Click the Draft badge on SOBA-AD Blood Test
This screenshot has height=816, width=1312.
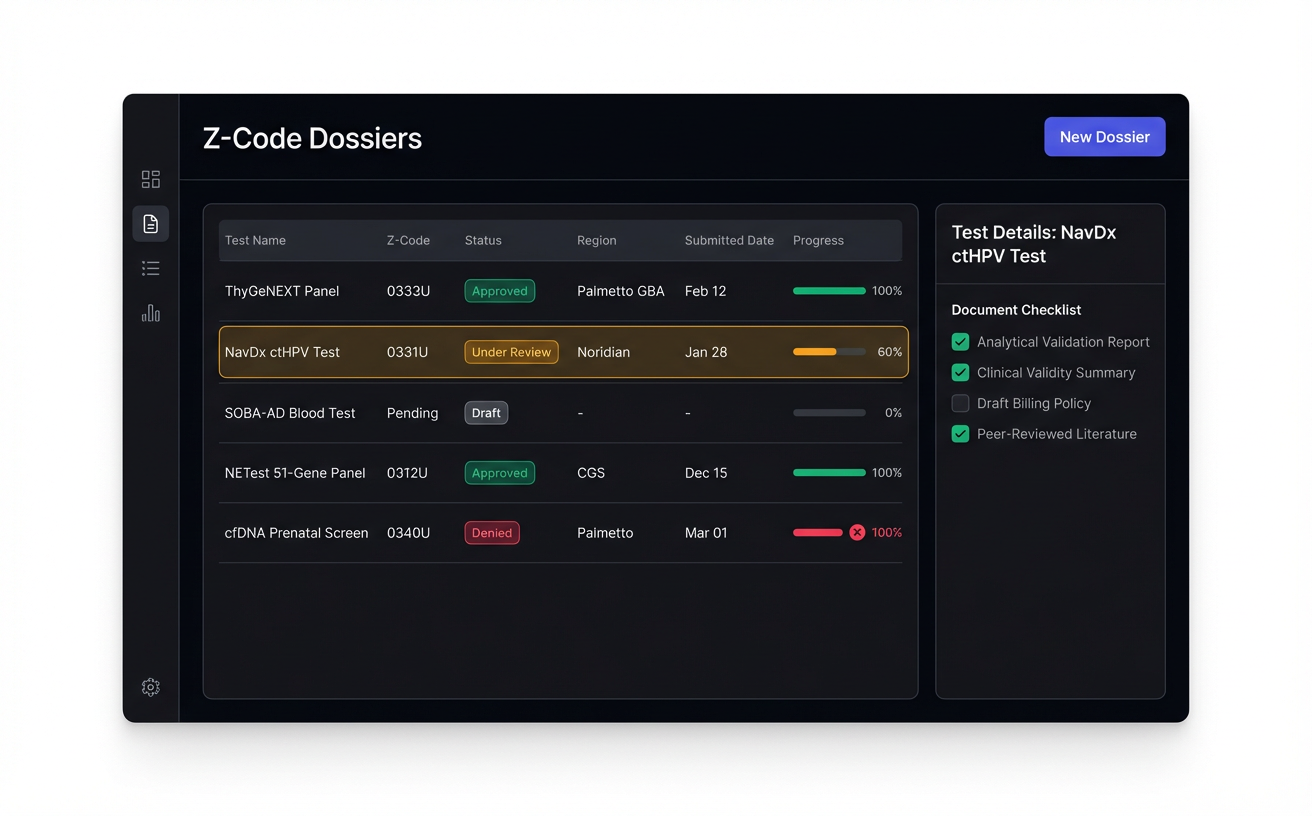coord(485,412)
